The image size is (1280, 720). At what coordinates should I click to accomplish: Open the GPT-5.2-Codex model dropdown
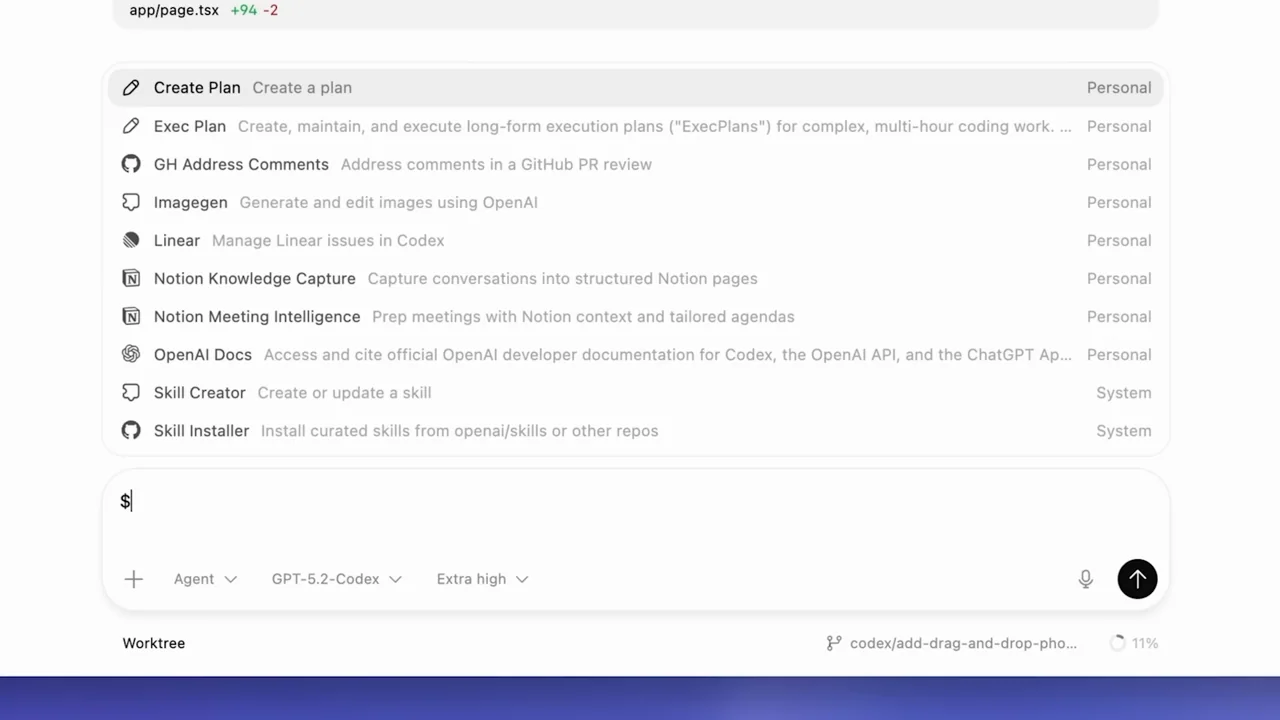pos(336,579)
